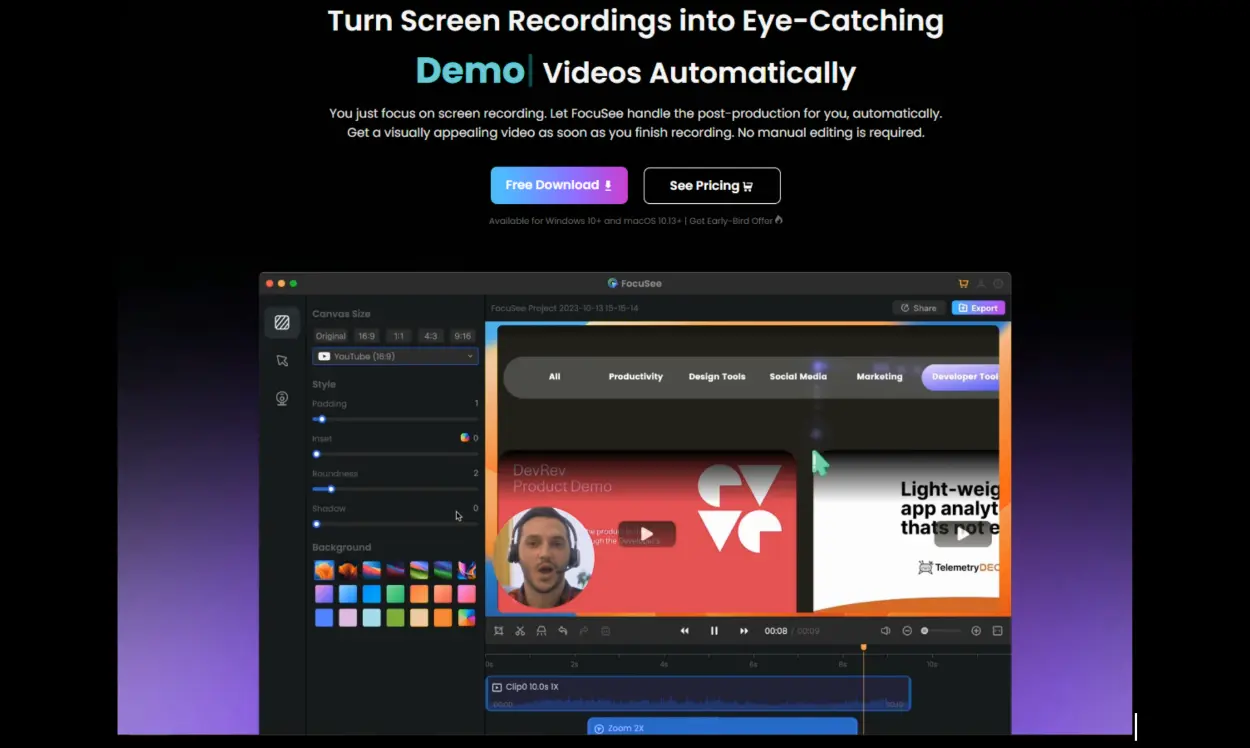Open the Get Early-Bird Offer link
The image size is (1250, 748).
736,220
